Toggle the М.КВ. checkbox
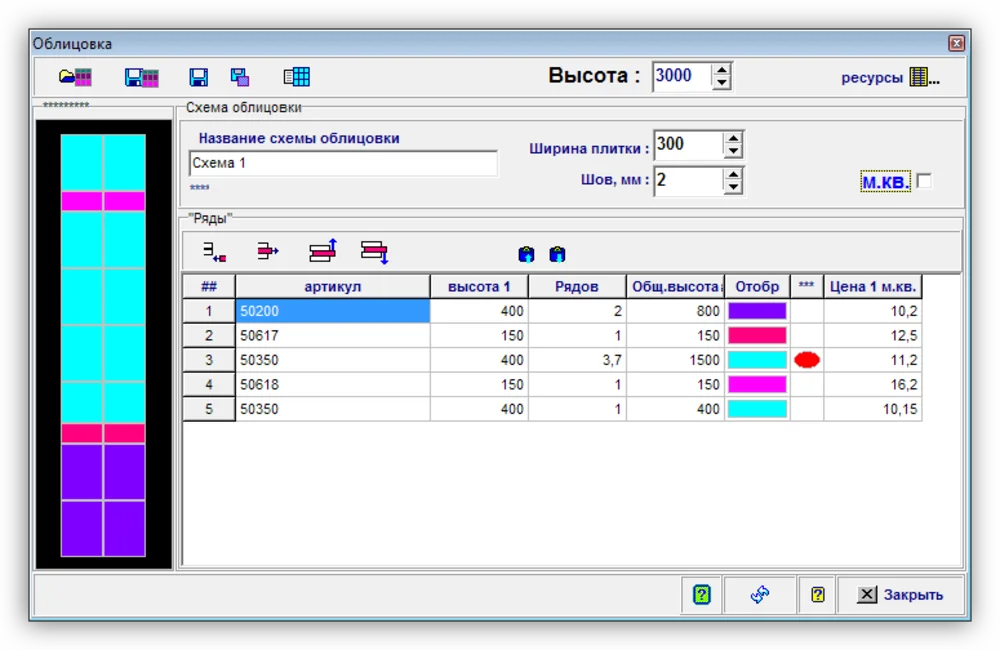 coord(924,181)
